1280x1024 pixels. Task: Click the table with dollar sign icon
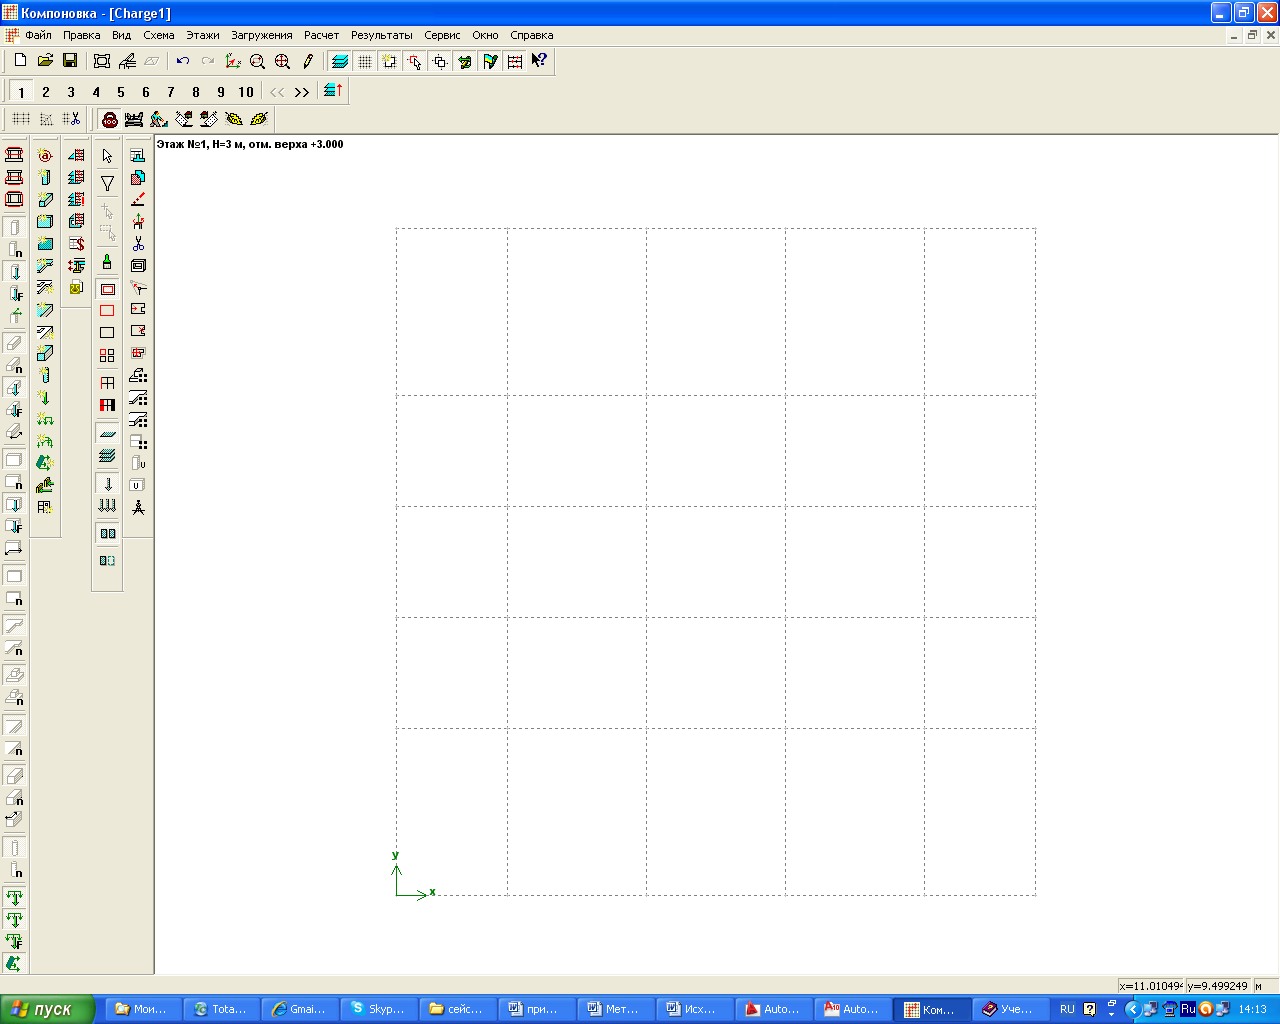pyautogui.click(x=76, y=243)
